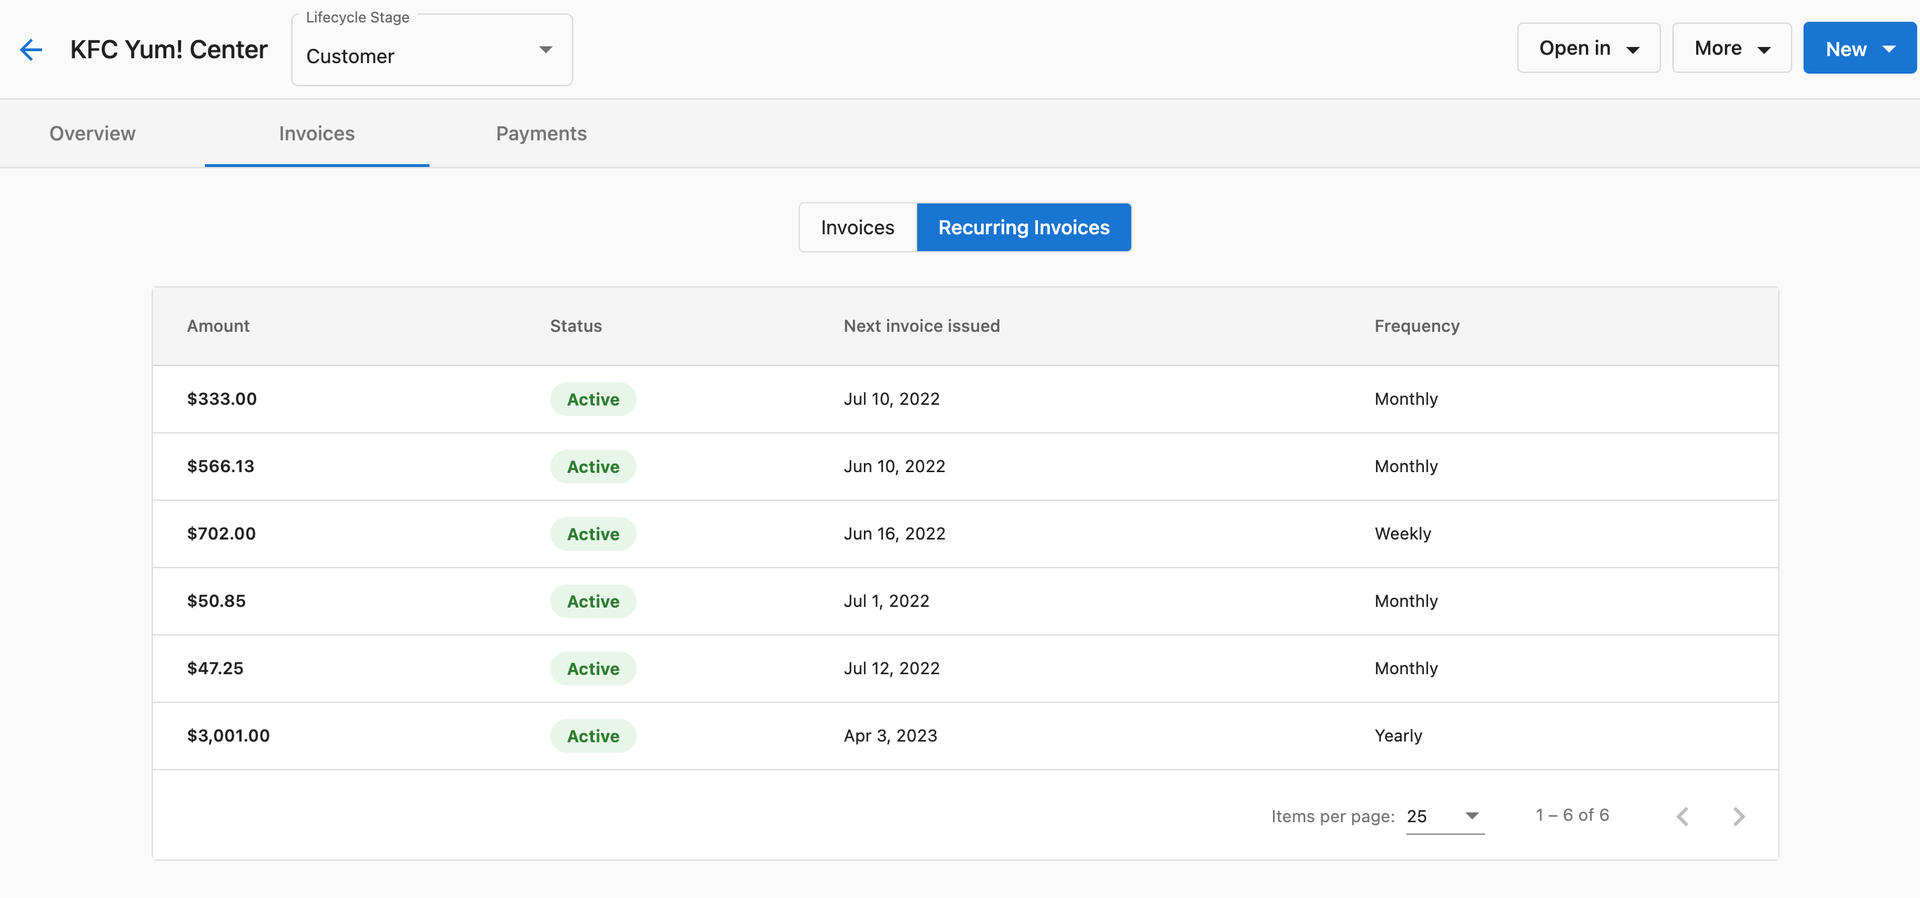The height and width of the screenshot is (898, 1920).
Task: Click the 1 – 6 of 6 range label
Action: (x=1572, y=815)
